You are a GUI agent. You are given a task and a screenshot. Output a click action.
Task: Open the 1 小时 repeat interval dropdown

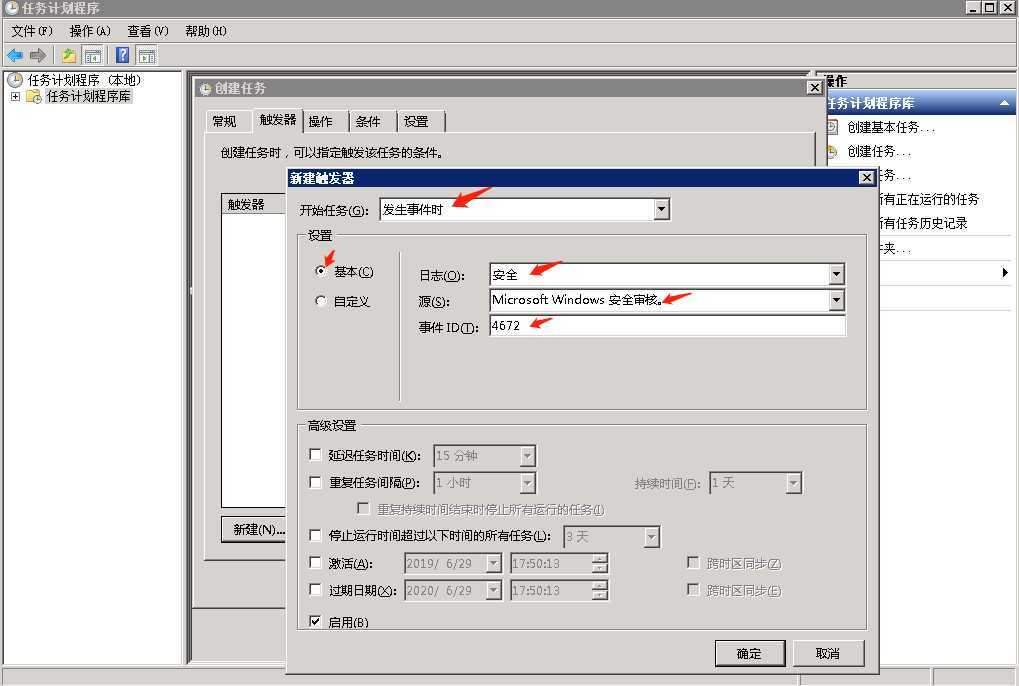(x=528, y=483)
